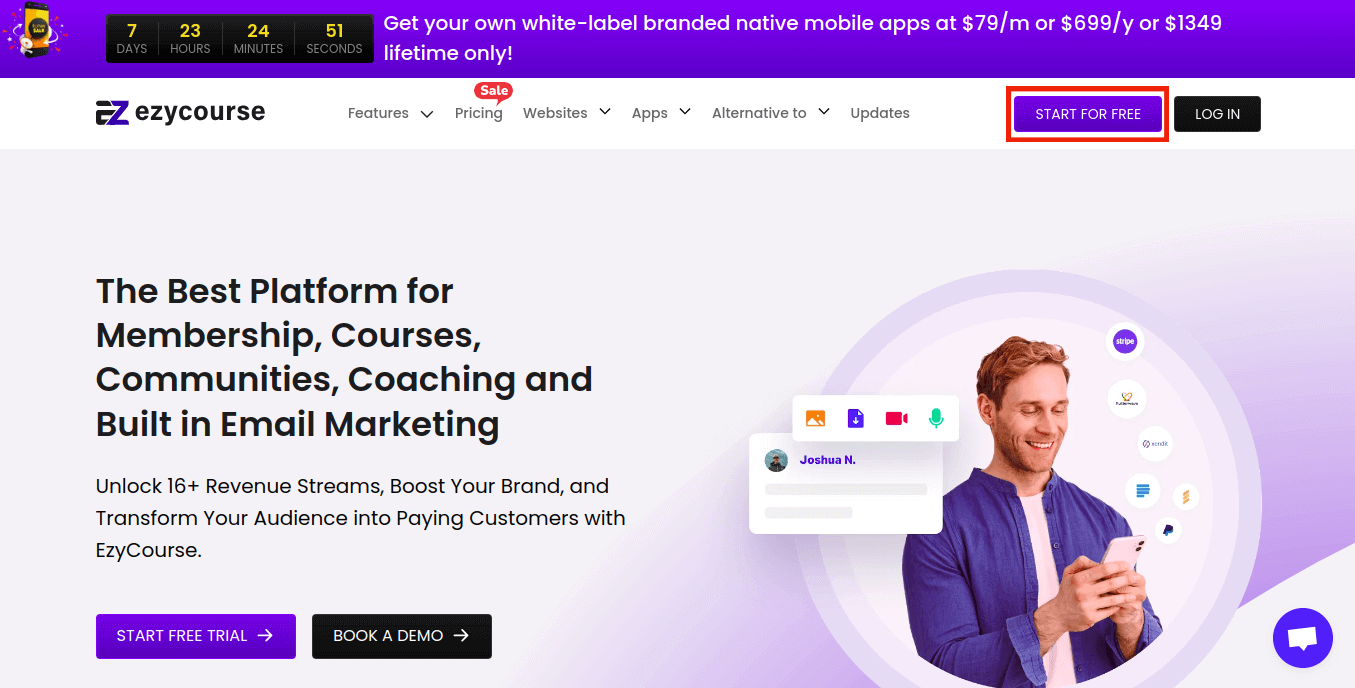Click the START FREE TRIAL button
Image resolution: width=1355 pixels, height=688 pixels.
tap(196, 636)
